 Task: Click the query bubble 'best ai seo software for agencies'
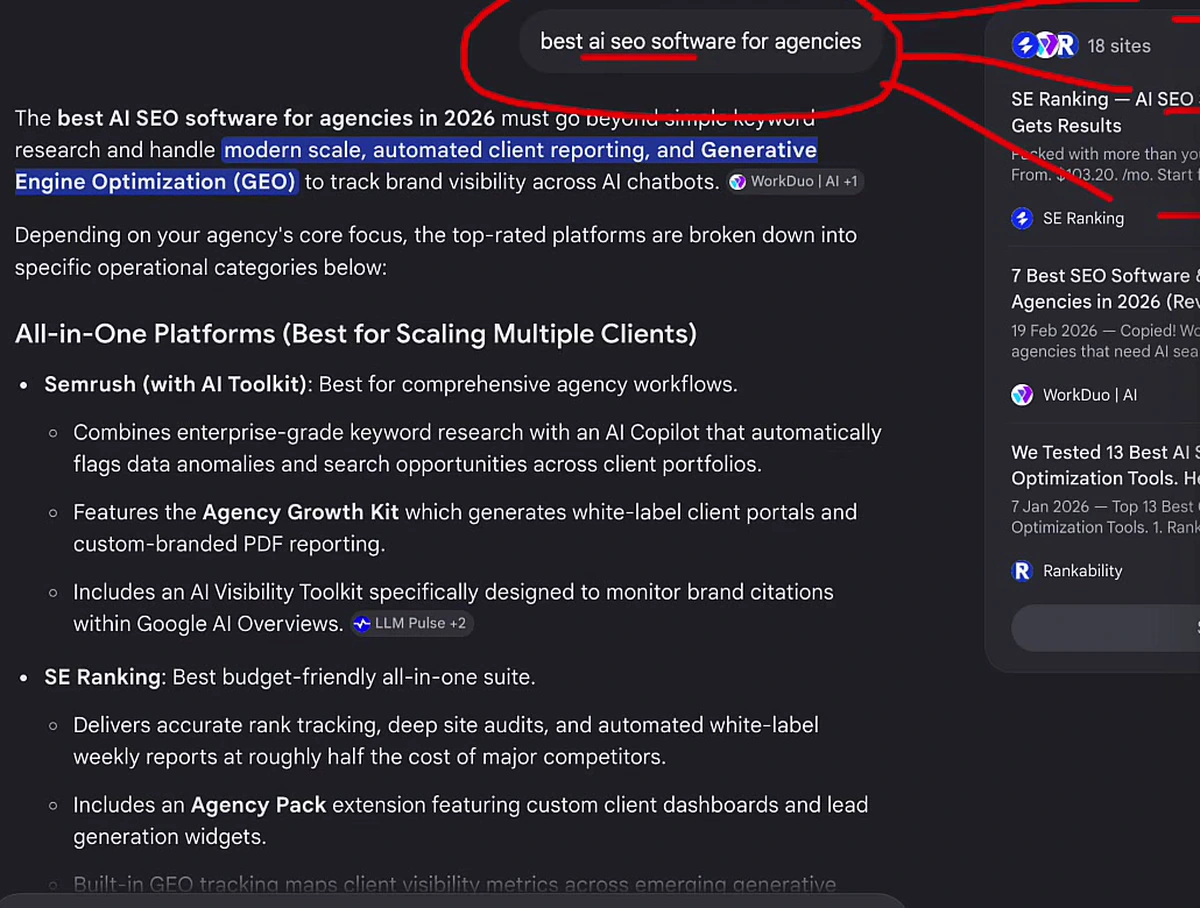point(700,42)
